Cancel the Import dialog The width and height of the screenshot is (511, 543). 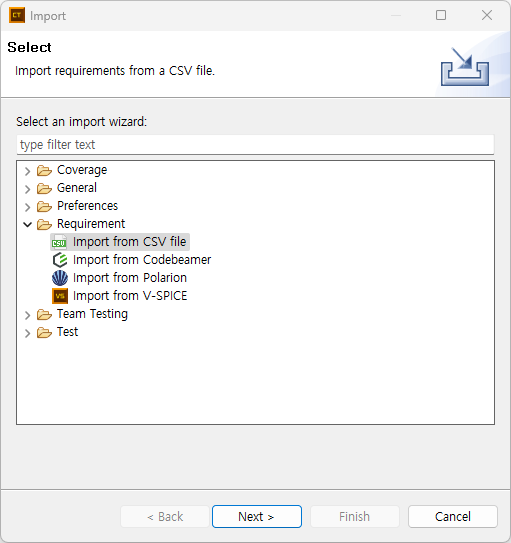click(x=452, y=516)
